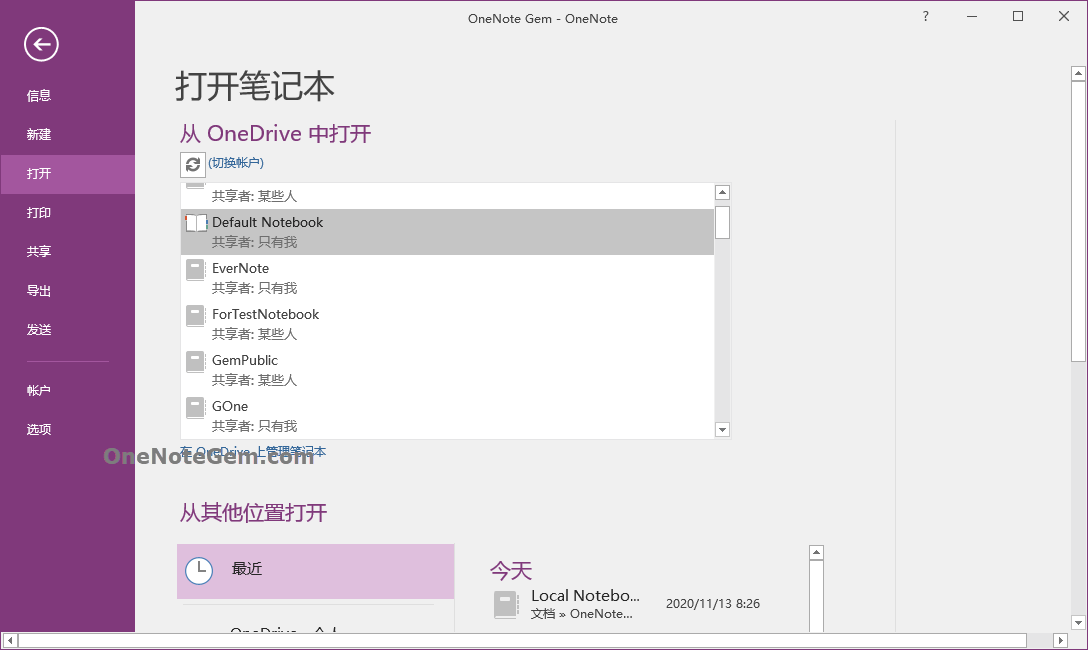Open the 共享 section
The image size is (1088, 650).
pos(67,252)
